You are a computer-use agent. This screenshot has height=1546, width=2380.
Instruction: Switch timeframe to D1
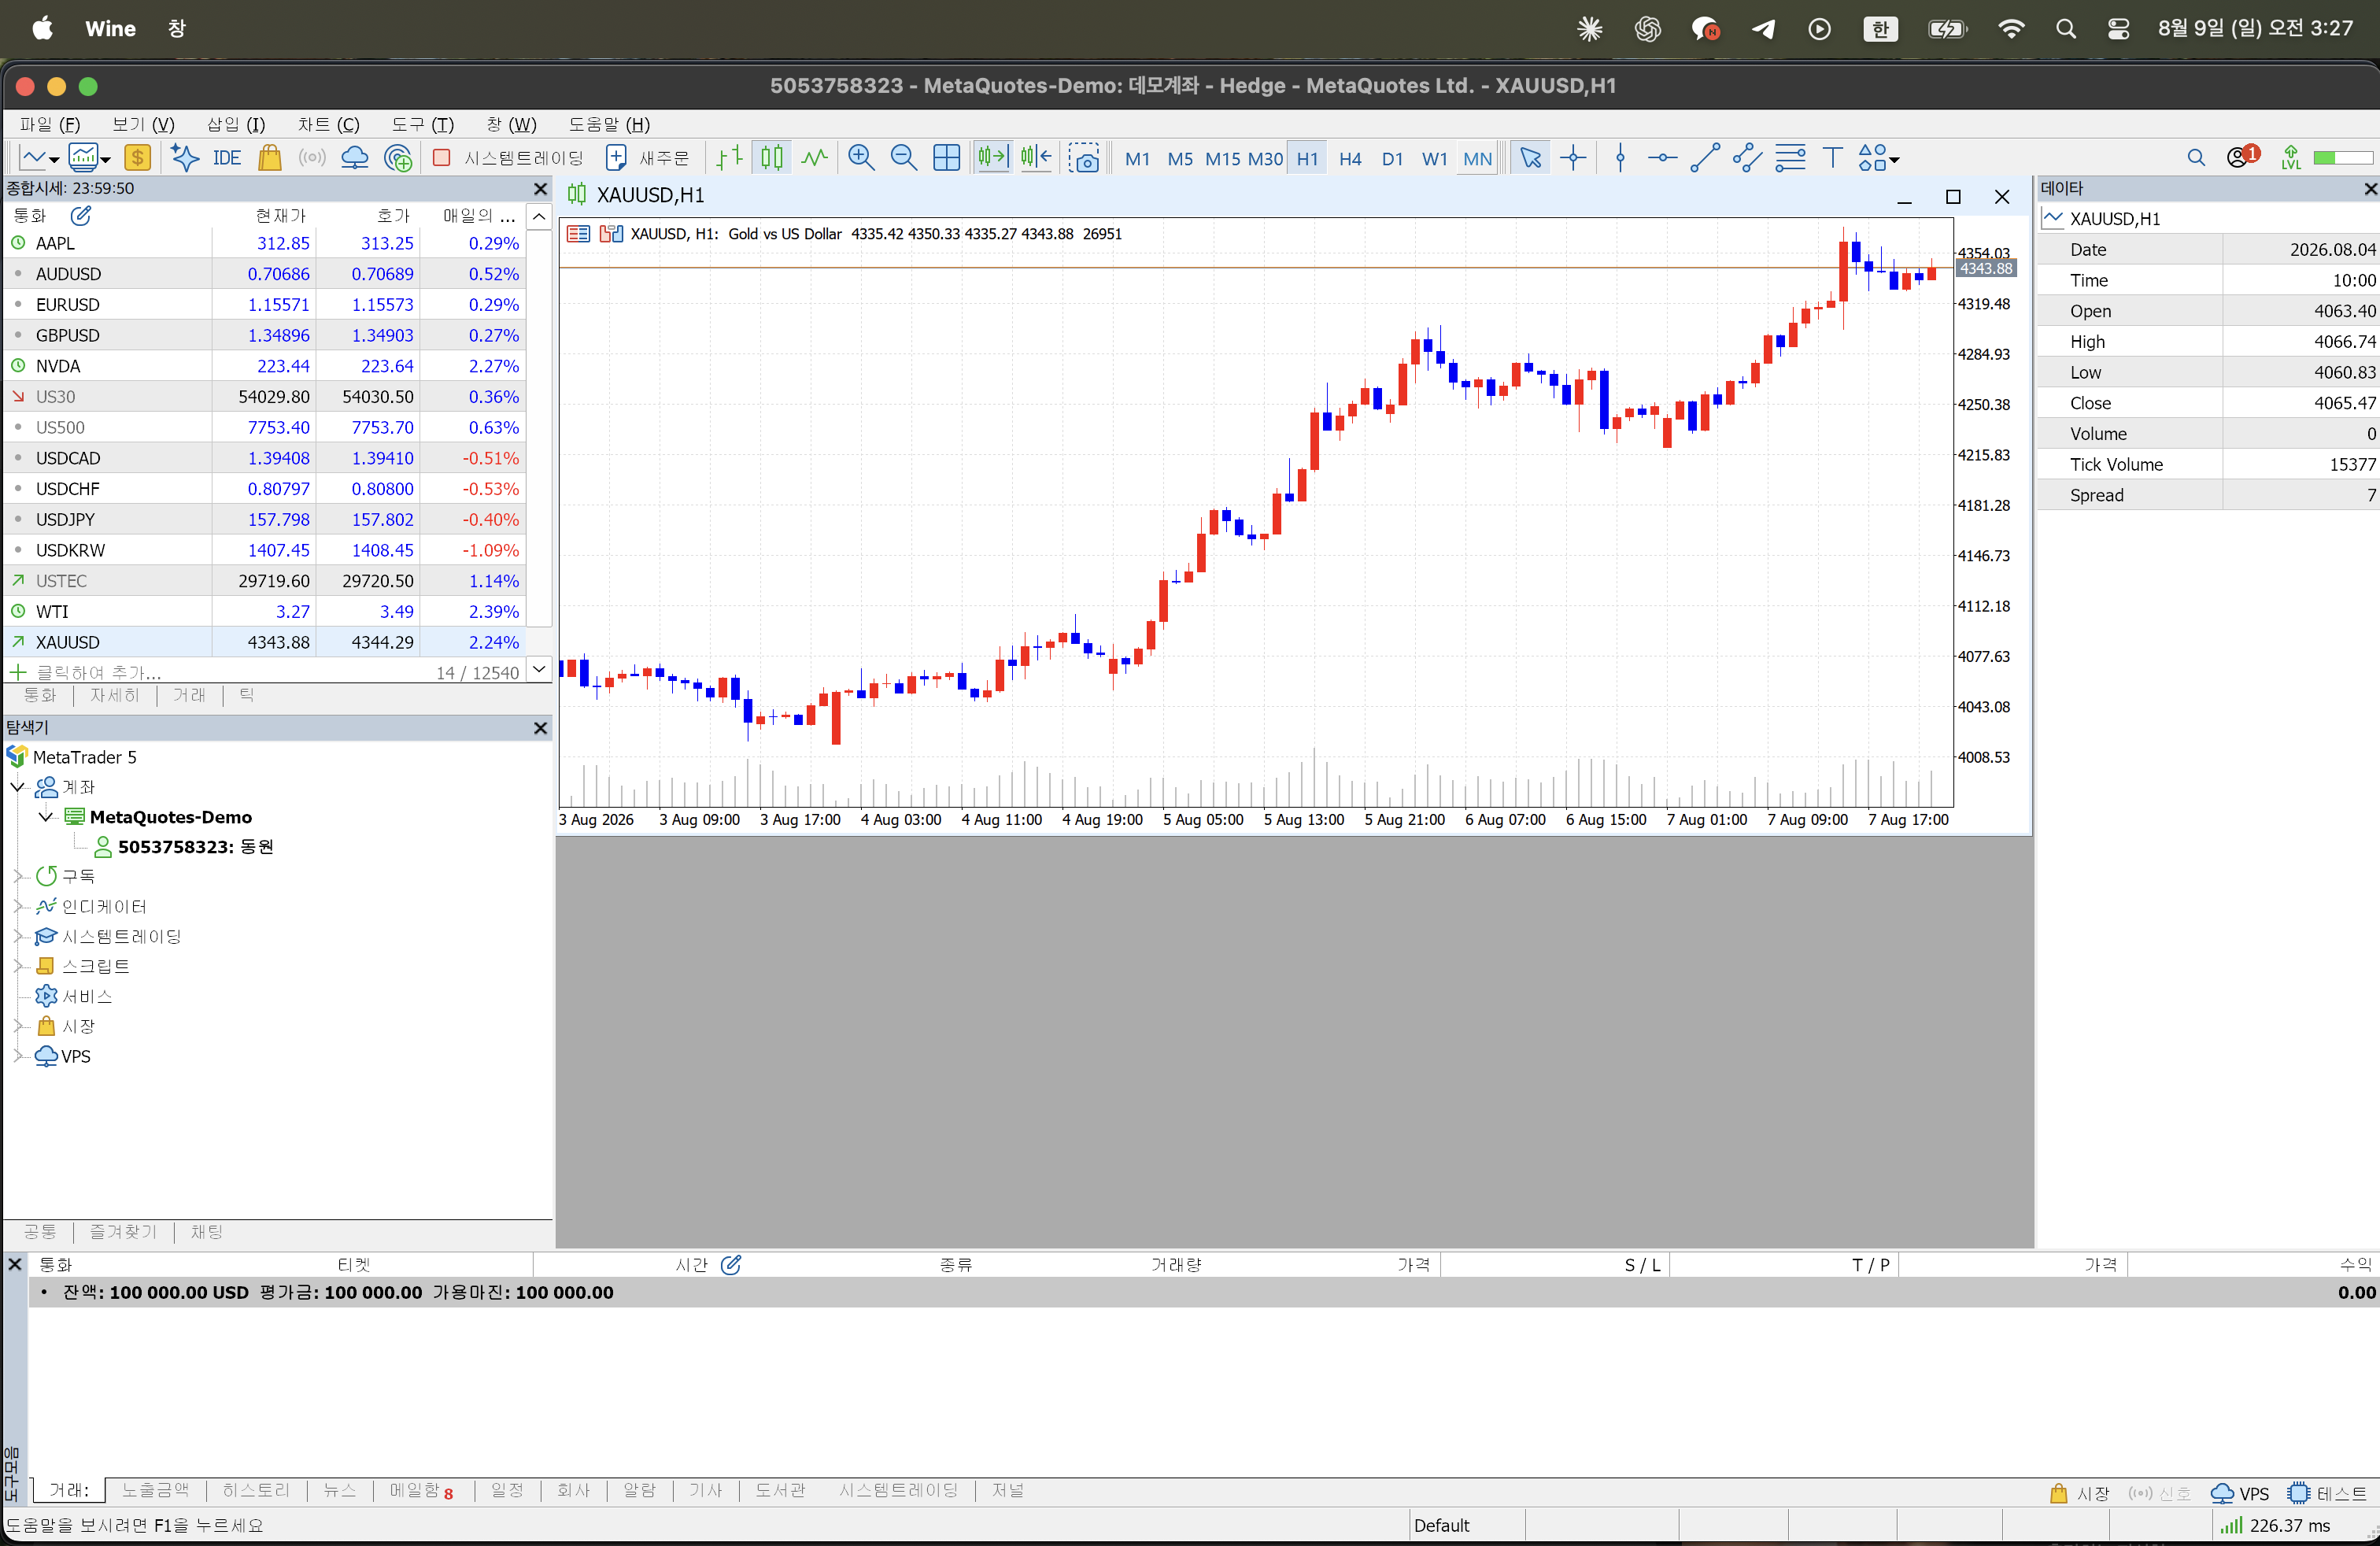(1392, 158)
